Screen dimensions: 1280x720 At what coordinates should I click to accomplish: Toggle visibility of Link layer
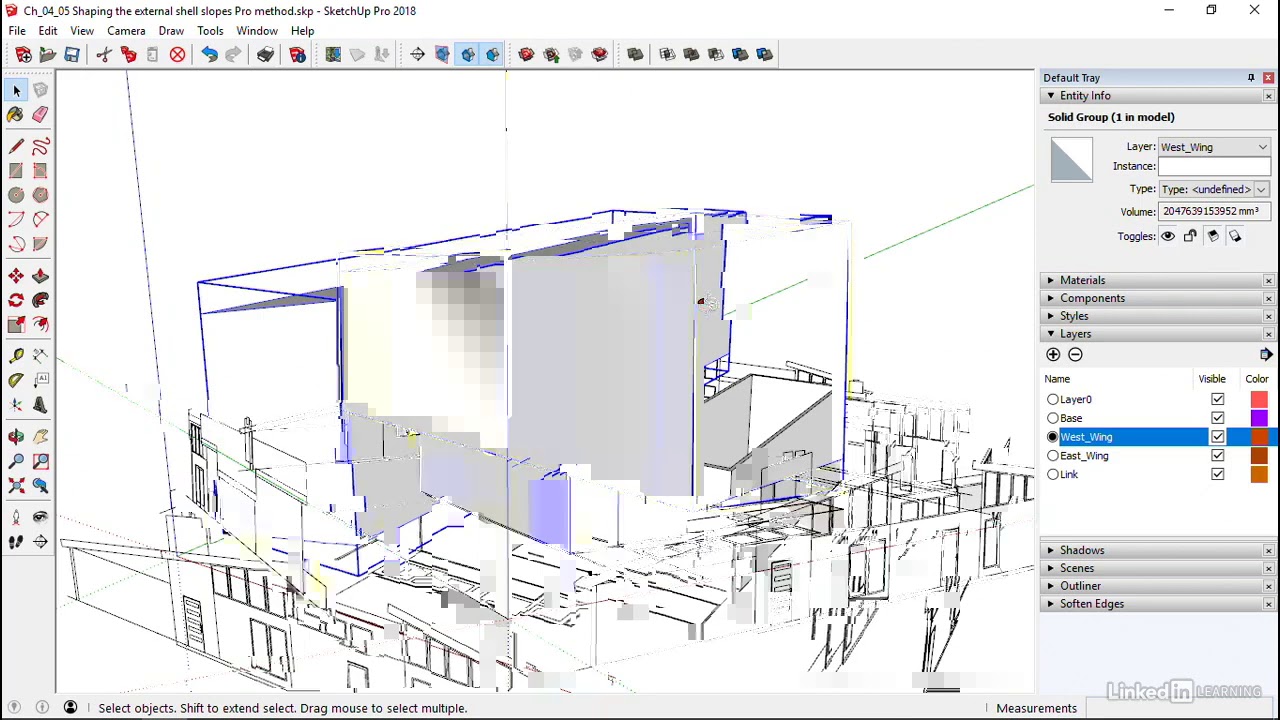1217,475
